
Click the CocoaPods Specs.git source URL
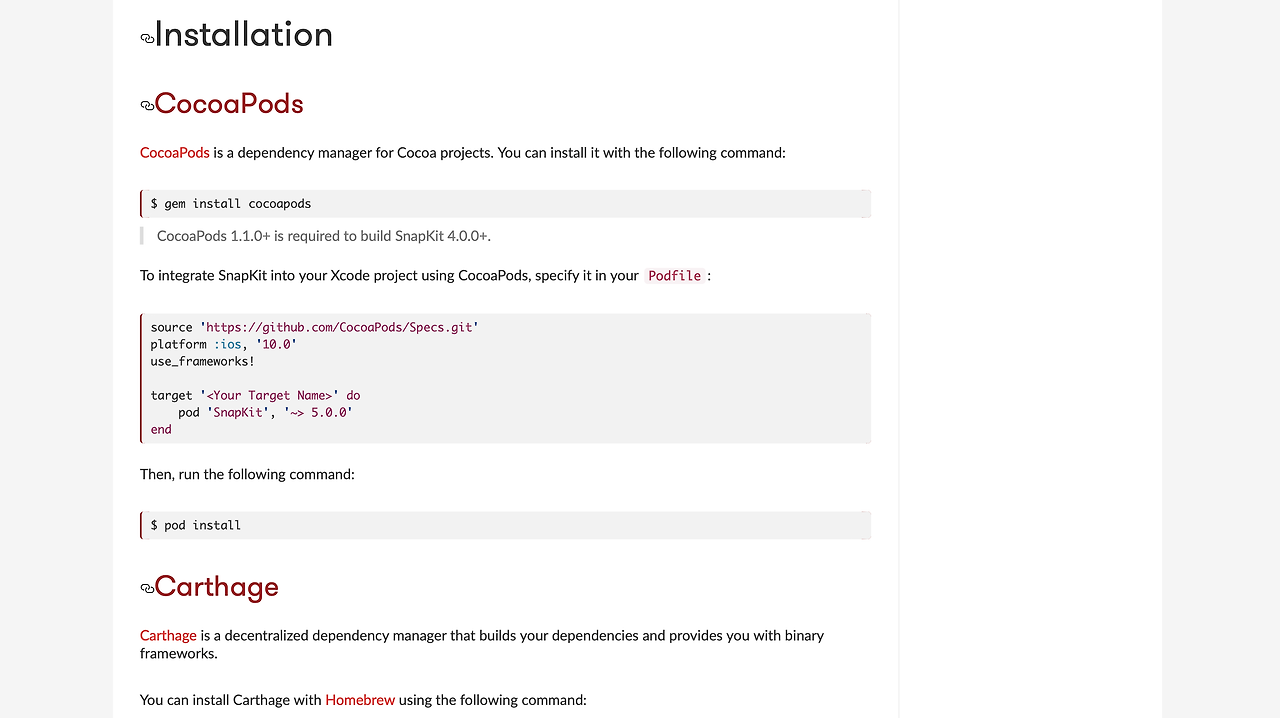(341, 327)
